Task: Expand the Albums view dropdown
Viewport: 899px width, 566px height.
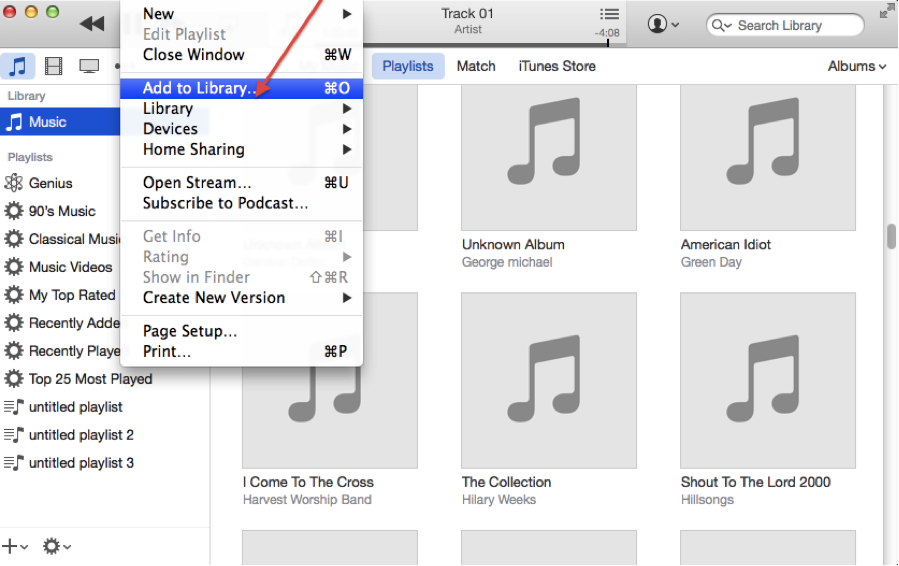Action: [x=857, y=66]
